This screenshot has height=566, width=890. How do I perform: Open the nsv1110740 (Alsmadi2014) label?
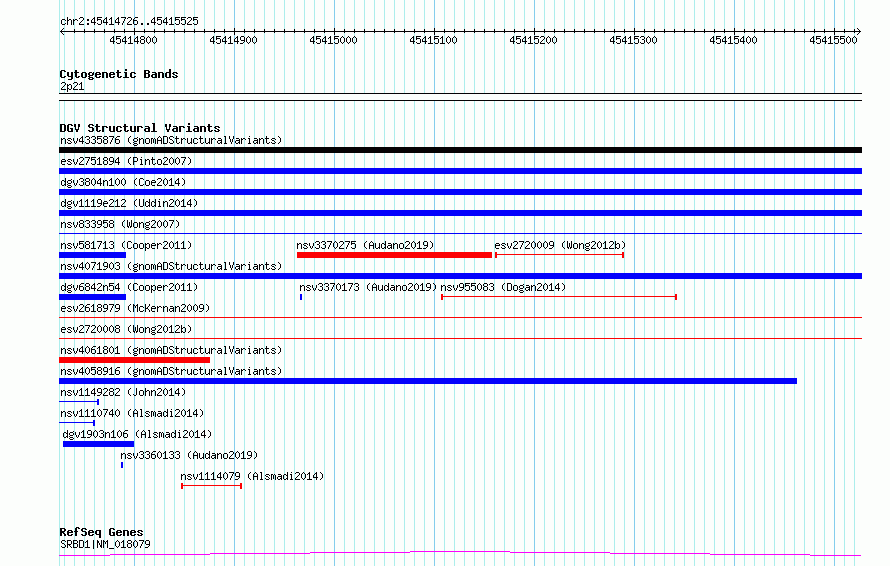(132, 413)
